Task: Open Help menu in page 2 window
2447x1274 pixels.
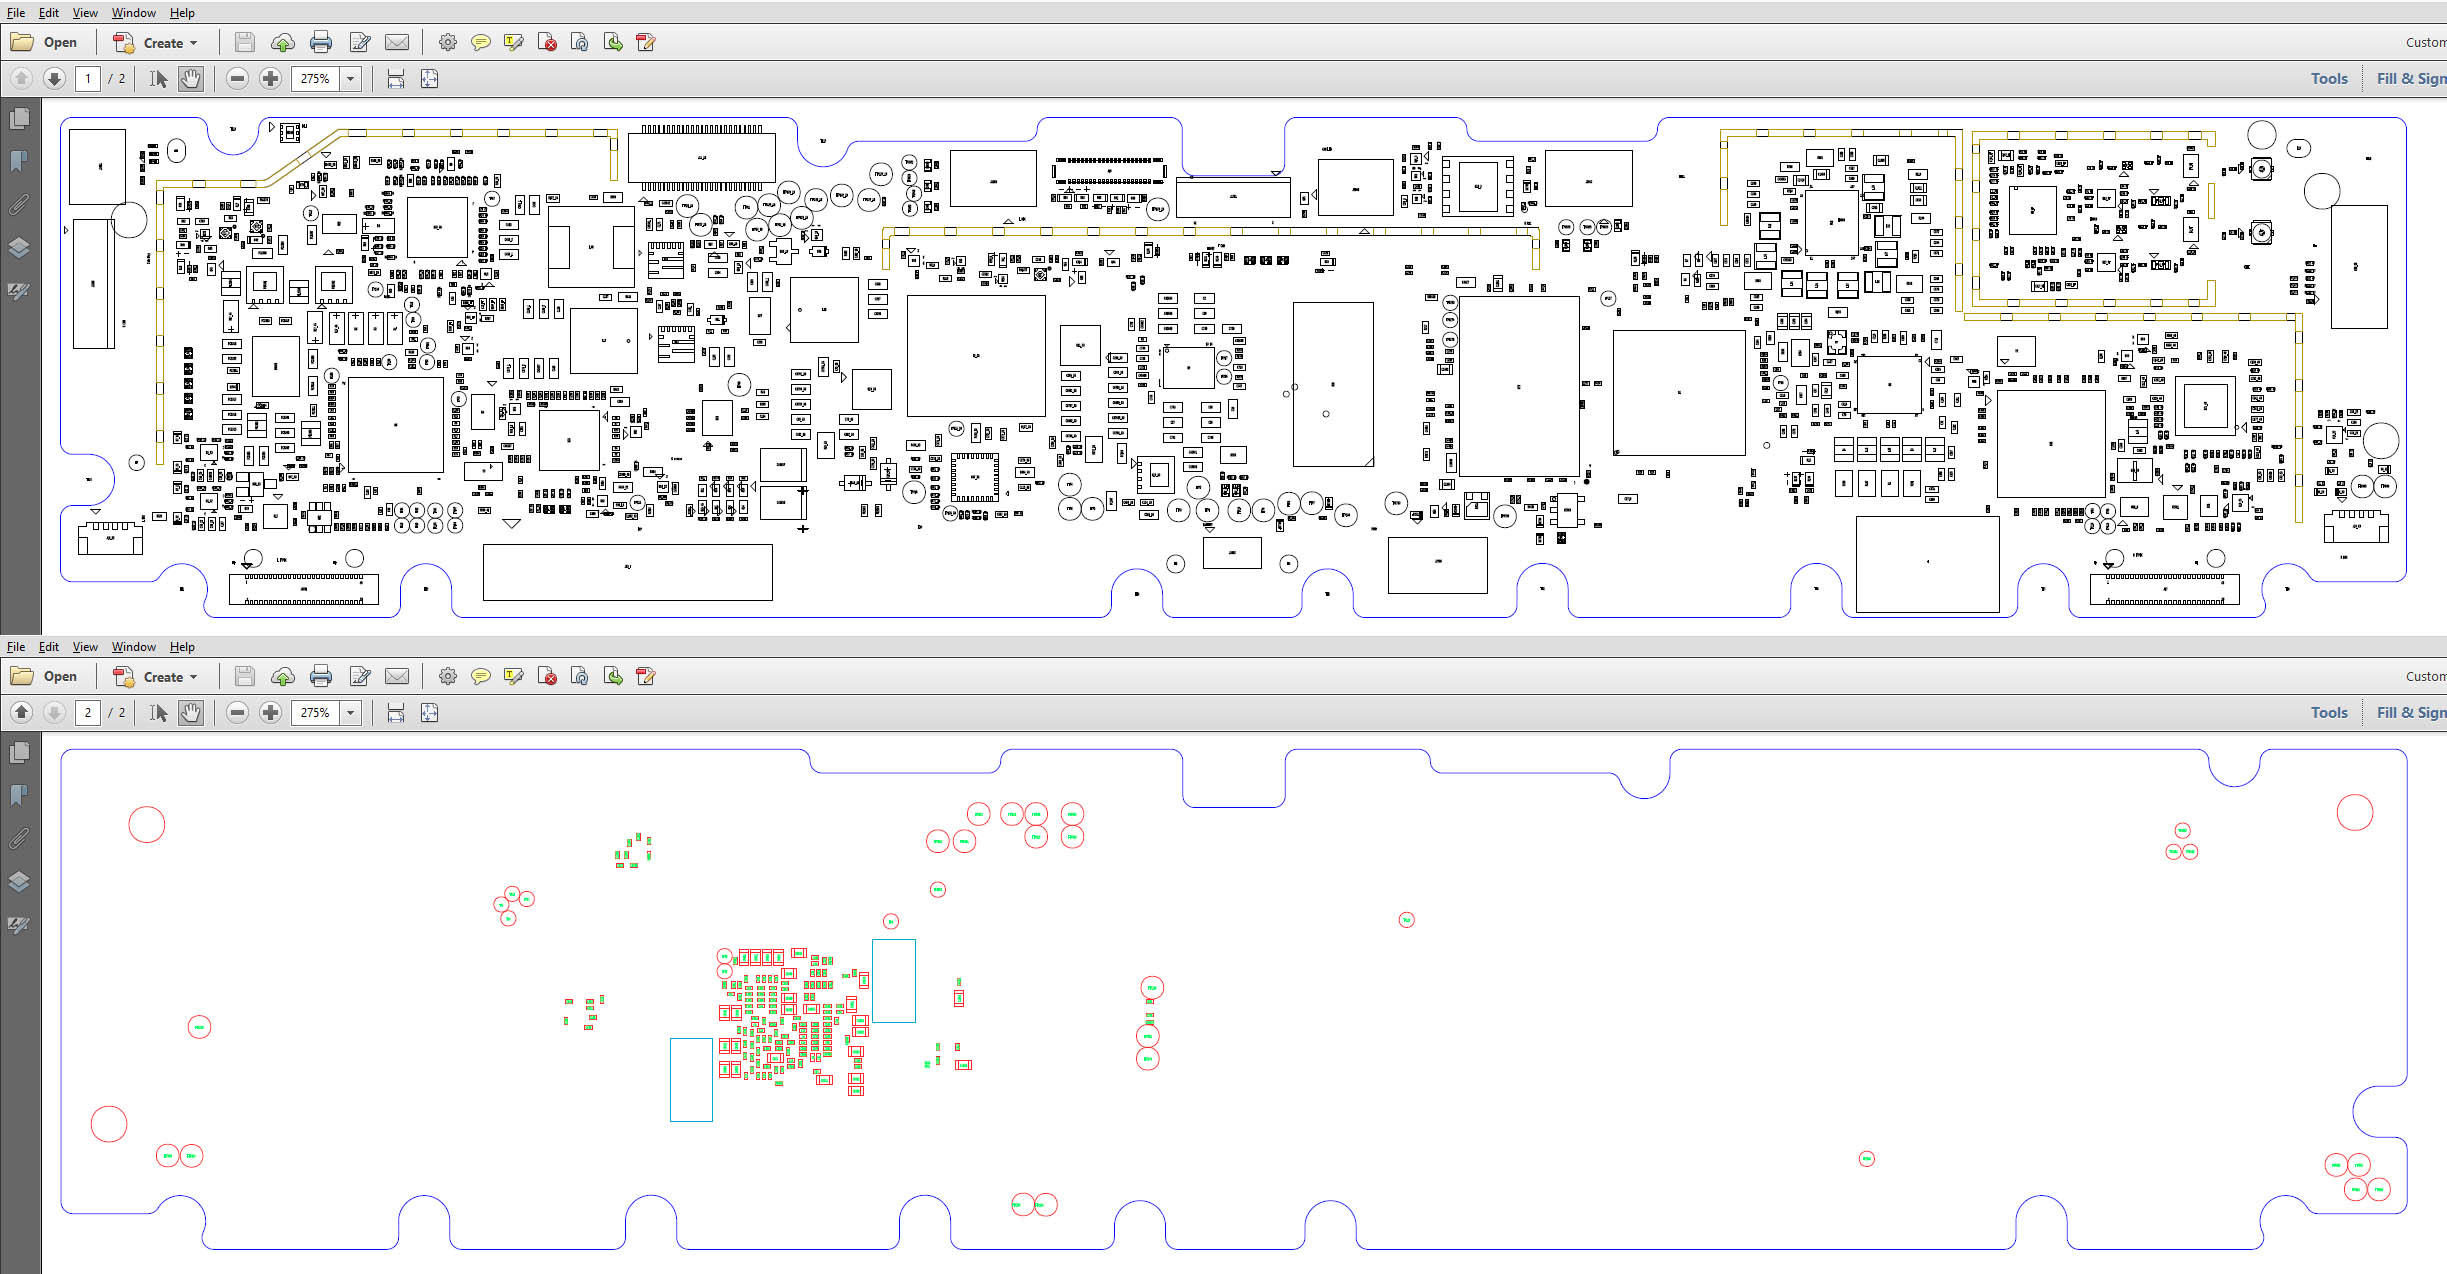Action: click(182, 647)
